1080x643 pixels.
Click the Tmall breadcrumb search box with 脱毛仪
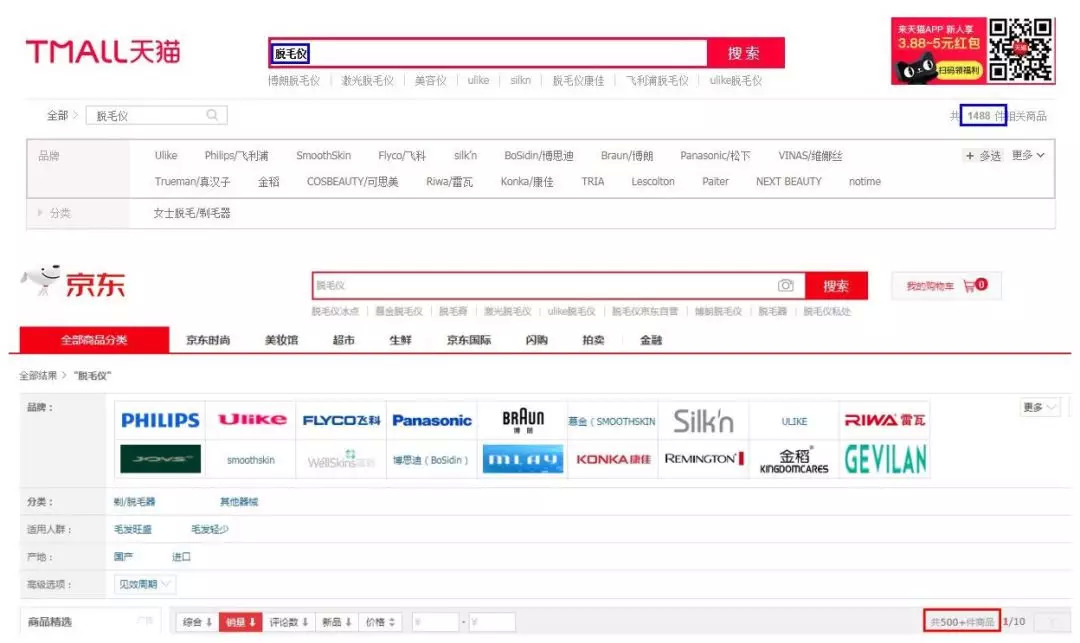[156, 116]
